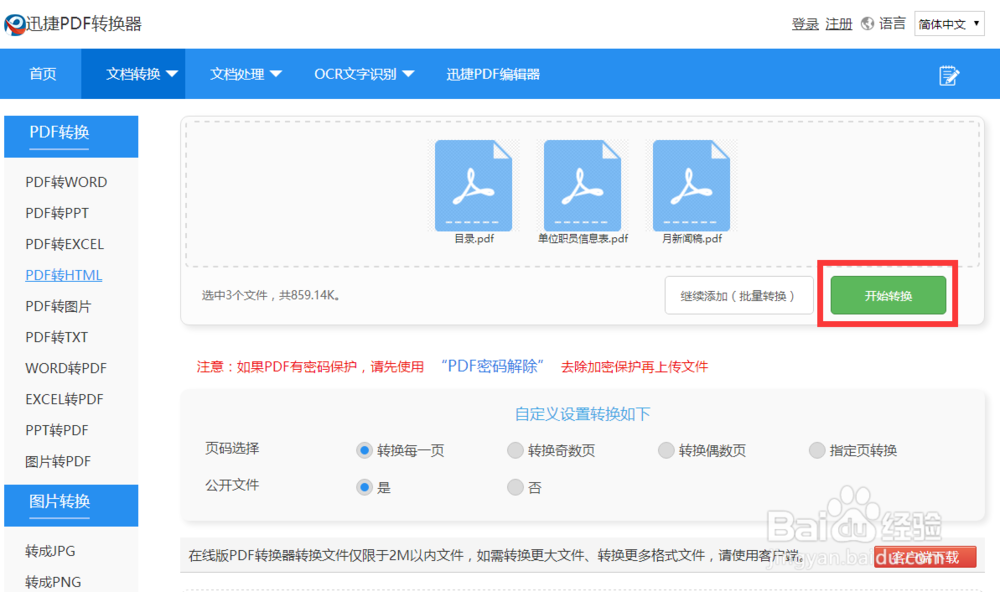
Task: Open the 迅捷PDF编辑器 menu item
Action: 492,73
